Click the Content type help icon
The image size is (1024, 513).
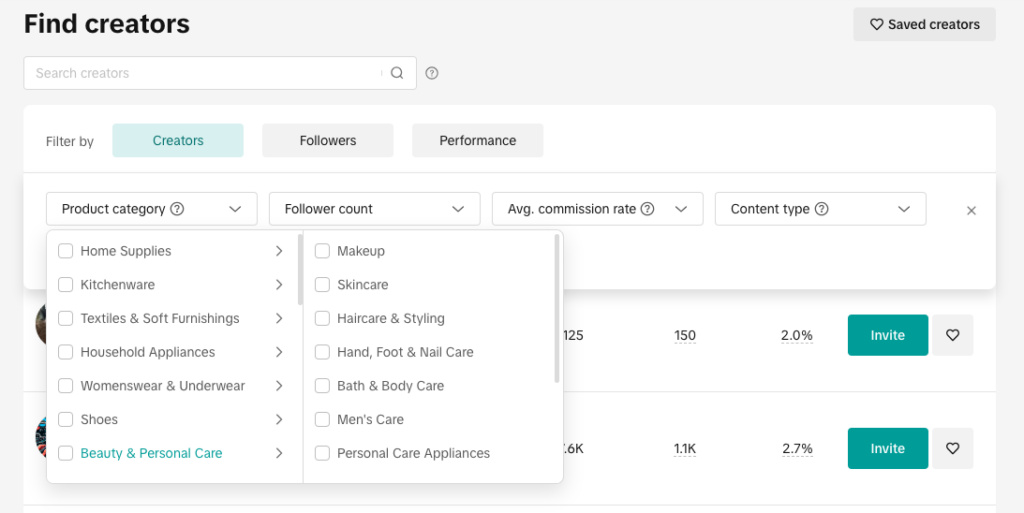(x=822, y=209)
